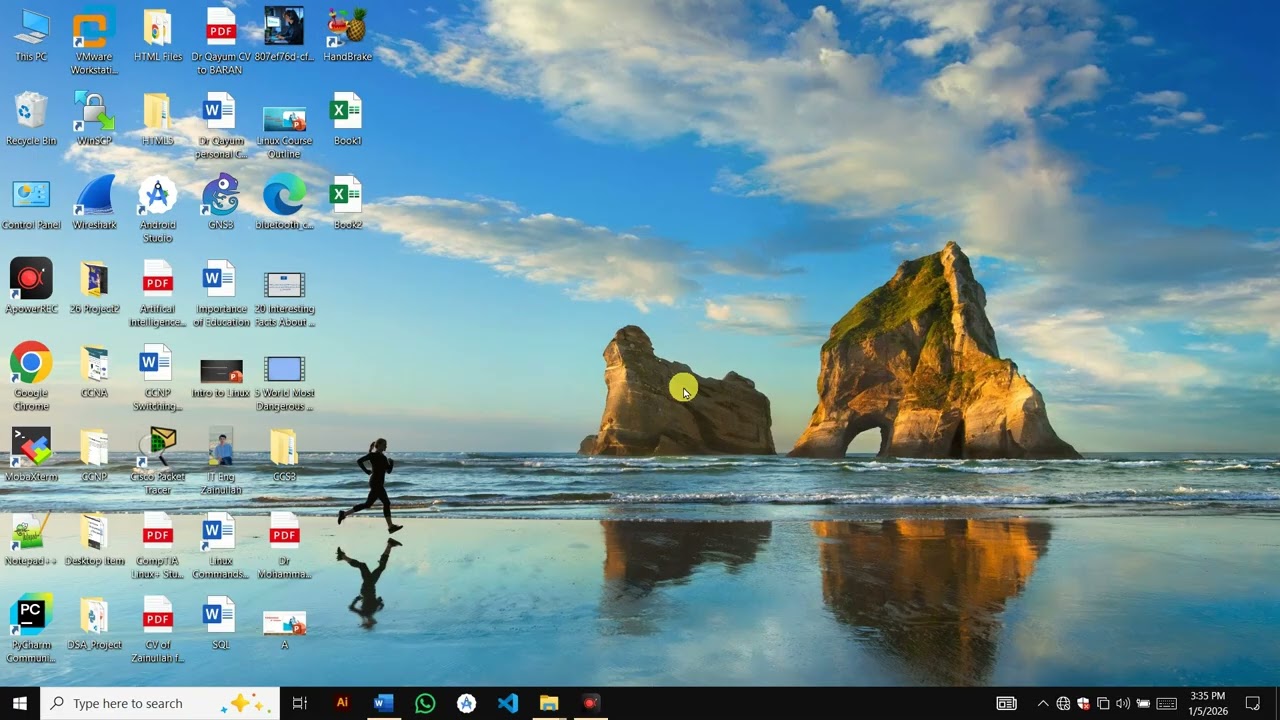This screenshot has width=1280, height=720.
Task: Select the bluetooth Edge shortcut
Action: [284, 203]
